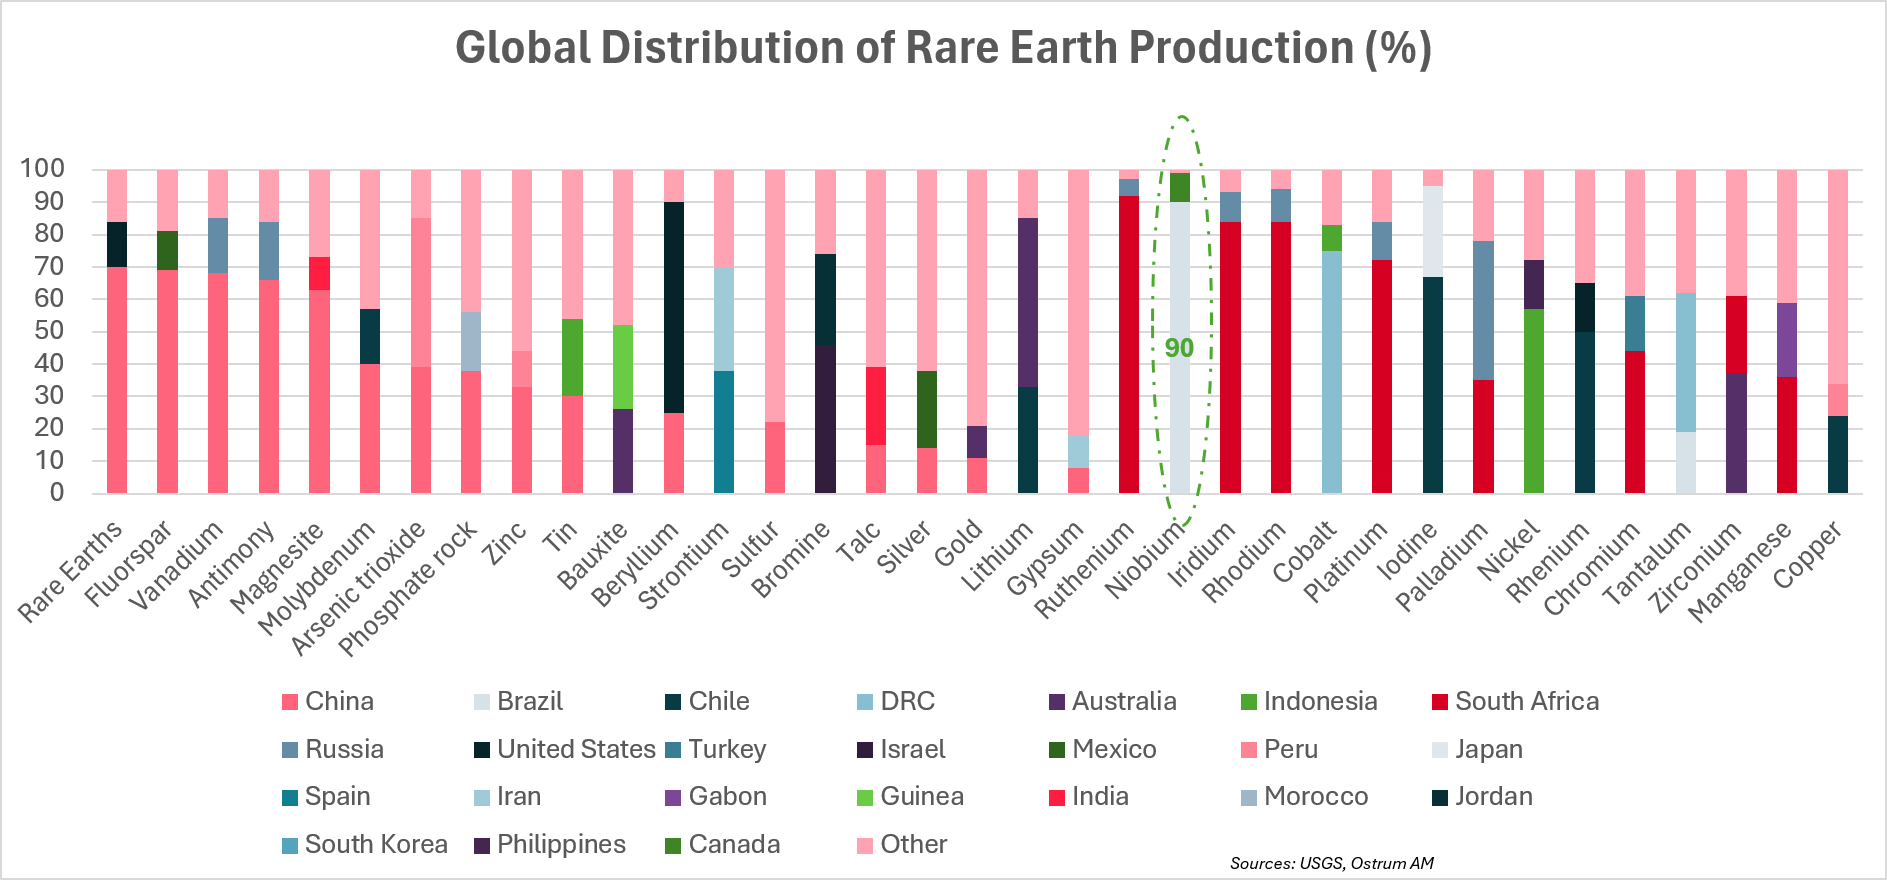Click the 'Peru' legend label
This screenshot has height=880, width=1887.
click(x=1291, y=749)
